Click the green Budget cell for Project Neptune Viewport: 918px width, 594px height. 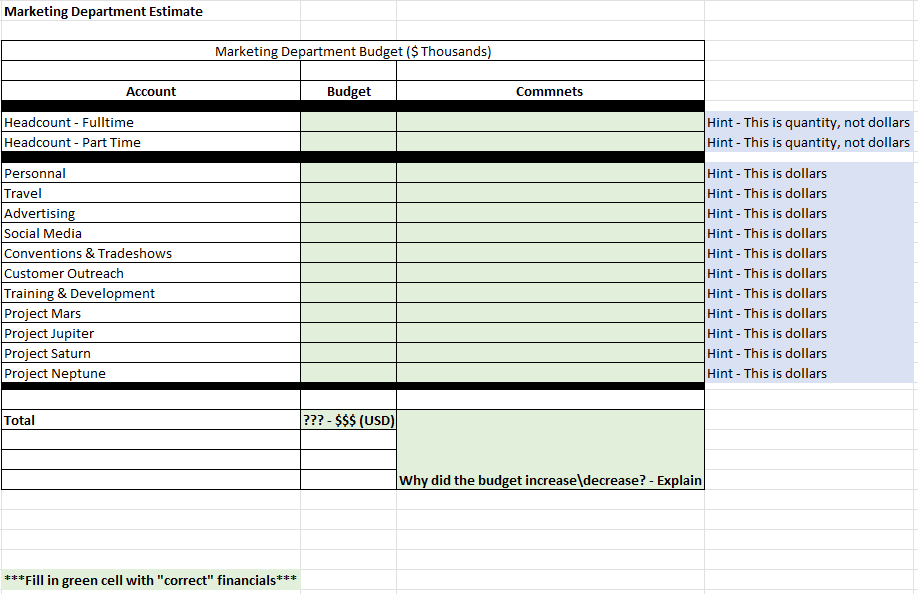[348, 373]
